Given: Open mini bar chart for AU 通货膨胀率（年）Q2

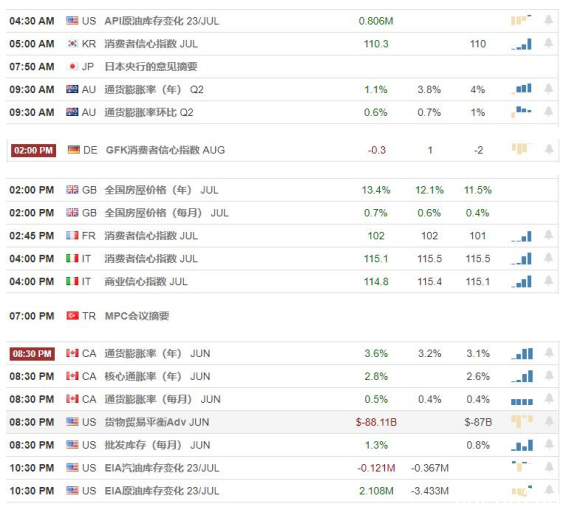Looking at the screenshot, I should [x=521, y=89].
